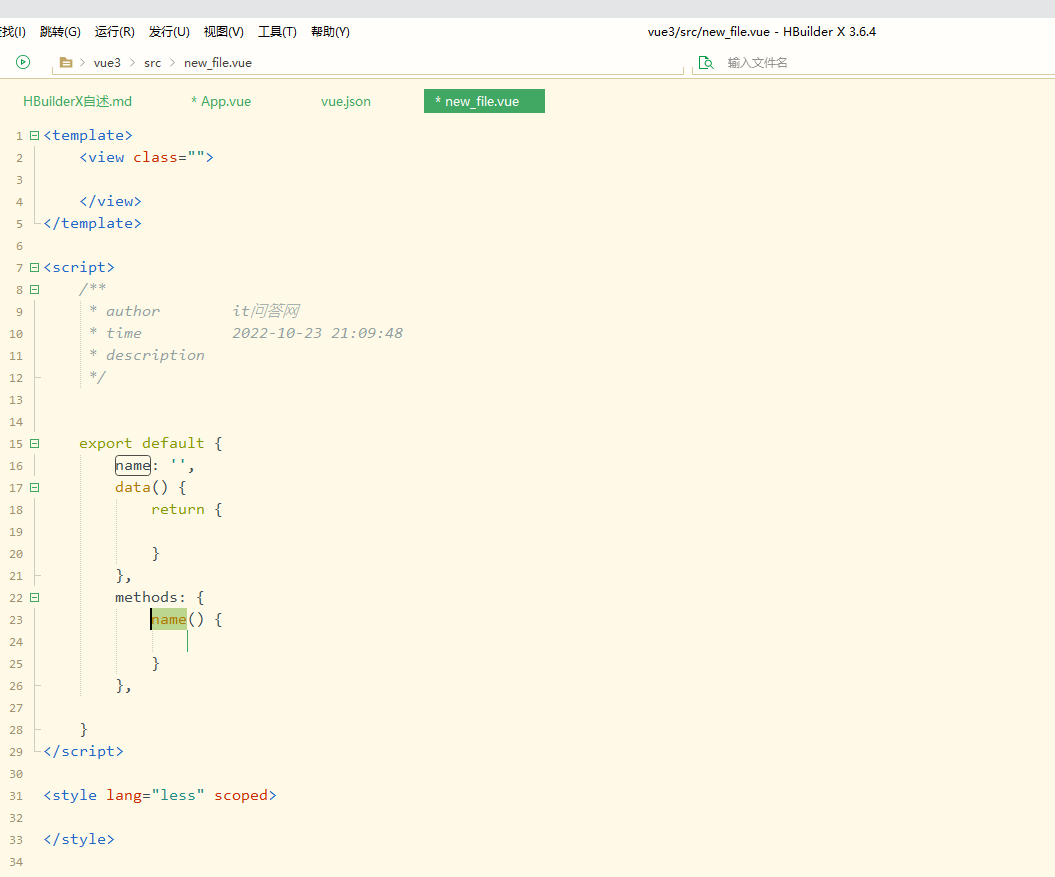
Task: Collapse the comment block on line 8
Action: 34,289
